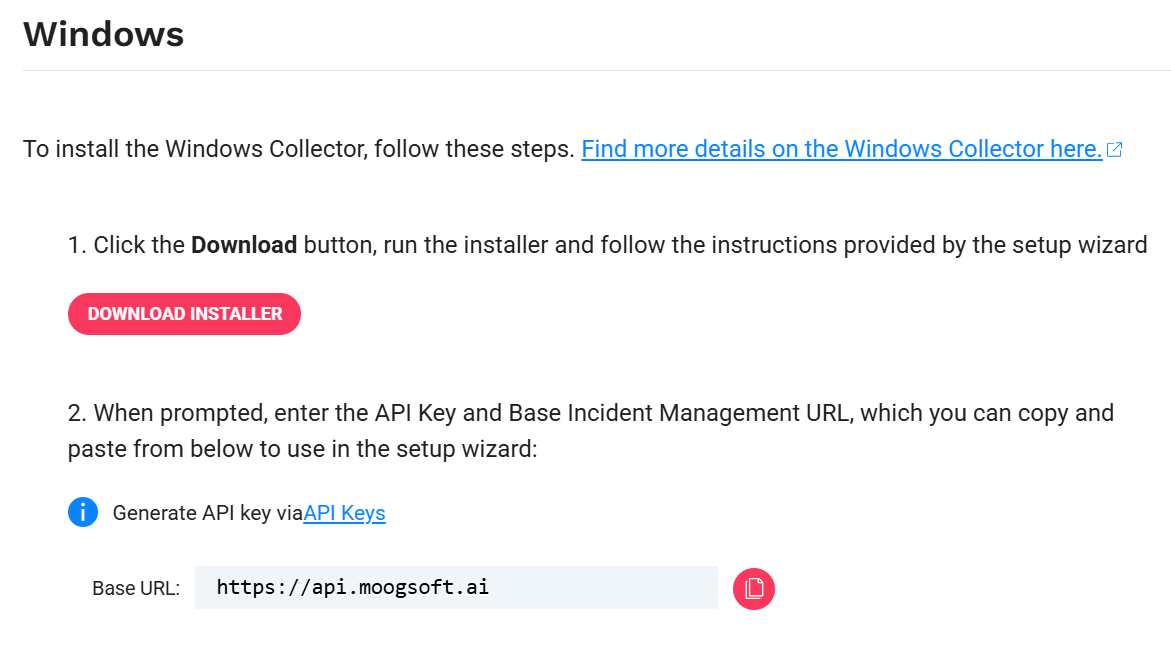Image resolution: width=1171 pixels, height=646 pixels.
Task: Open 'Find more details on the Windows Collector here' link
Action: 842,149
